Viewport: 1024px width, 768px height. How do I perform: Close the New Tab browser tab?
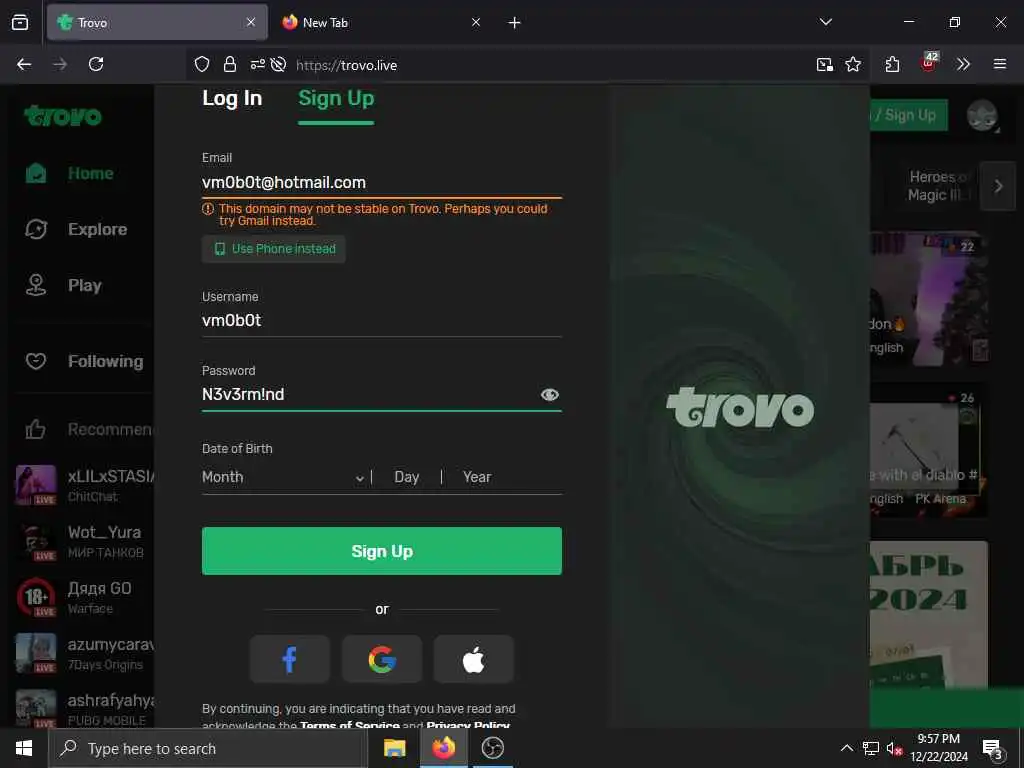pos(476,22)
